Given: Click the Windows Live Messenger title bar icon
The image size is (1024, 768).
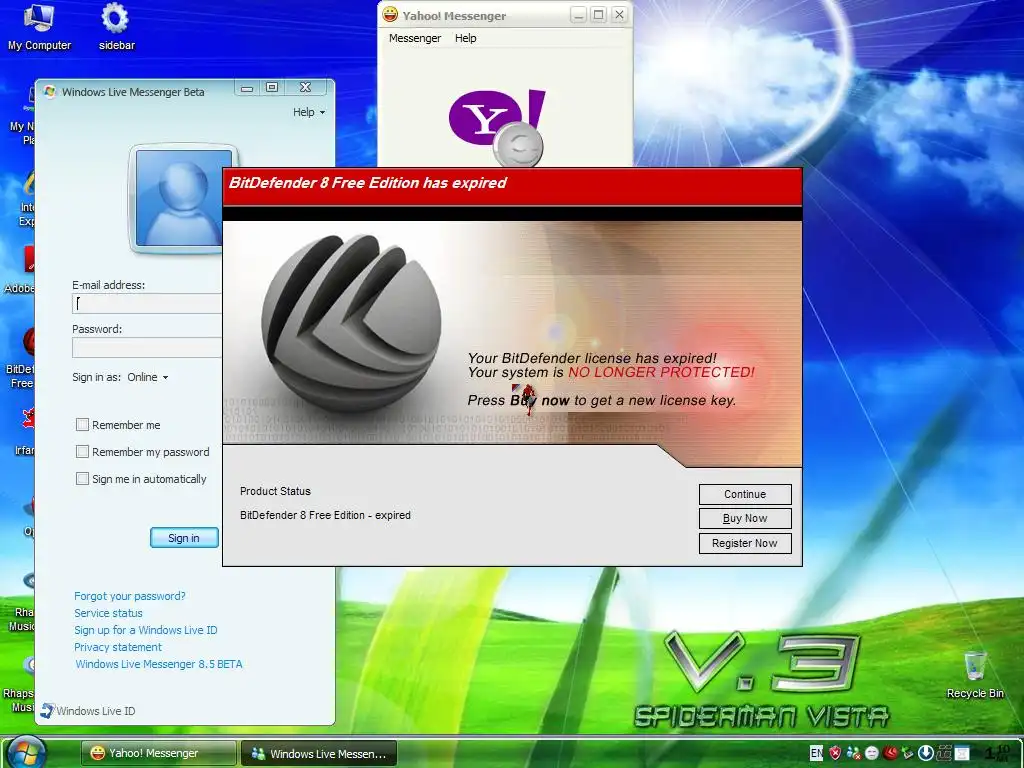Looking at the screenshot, I should coord(50,91).
